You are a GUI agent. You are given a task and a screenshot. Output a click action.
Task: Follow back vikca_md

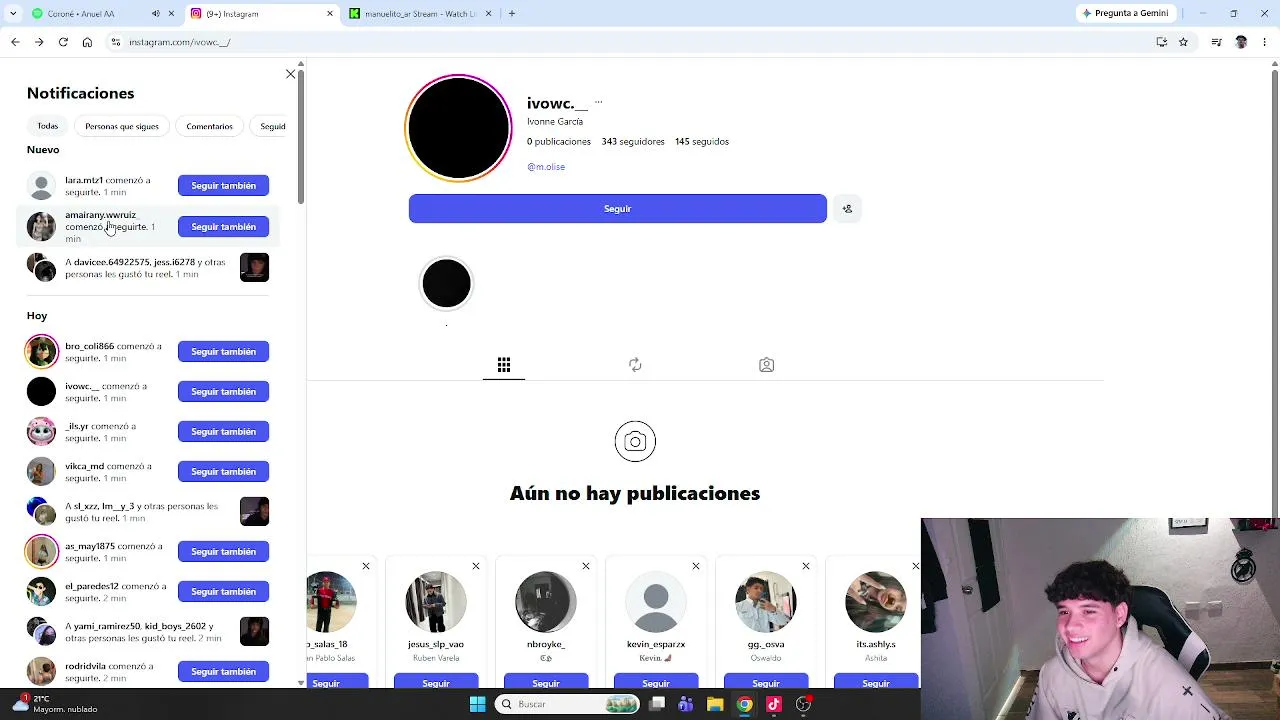coord(223,472)
